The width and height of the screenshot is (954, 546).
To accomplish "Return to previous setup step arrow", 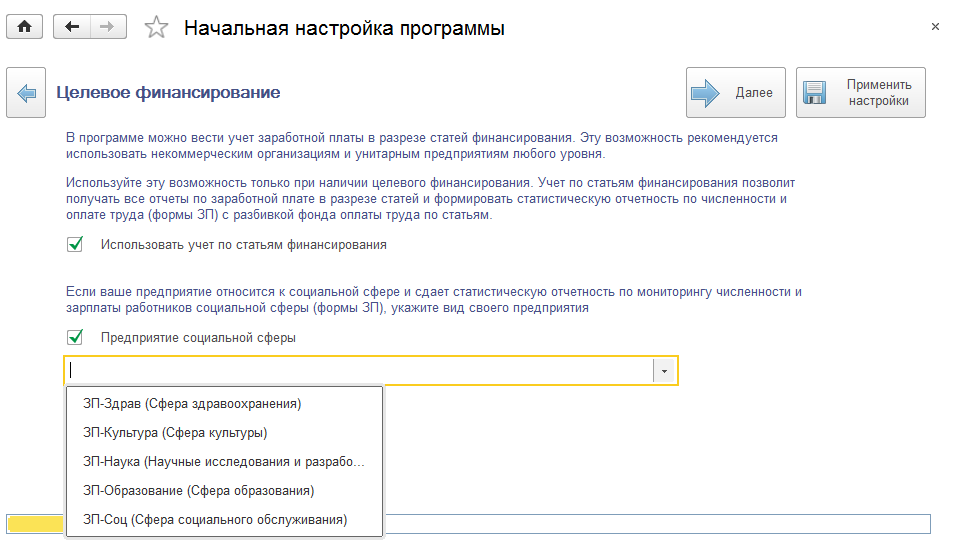I will [26, 93].
